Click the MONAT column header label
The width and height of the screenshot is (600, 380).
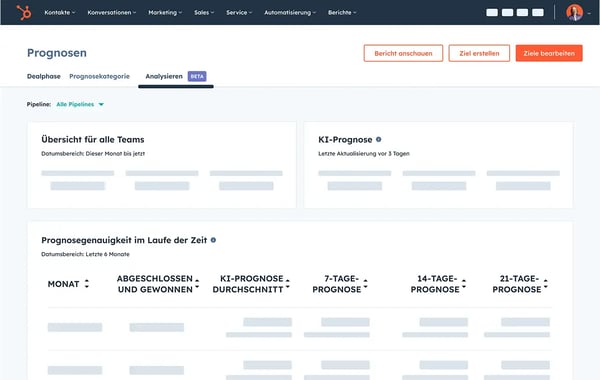64,284
